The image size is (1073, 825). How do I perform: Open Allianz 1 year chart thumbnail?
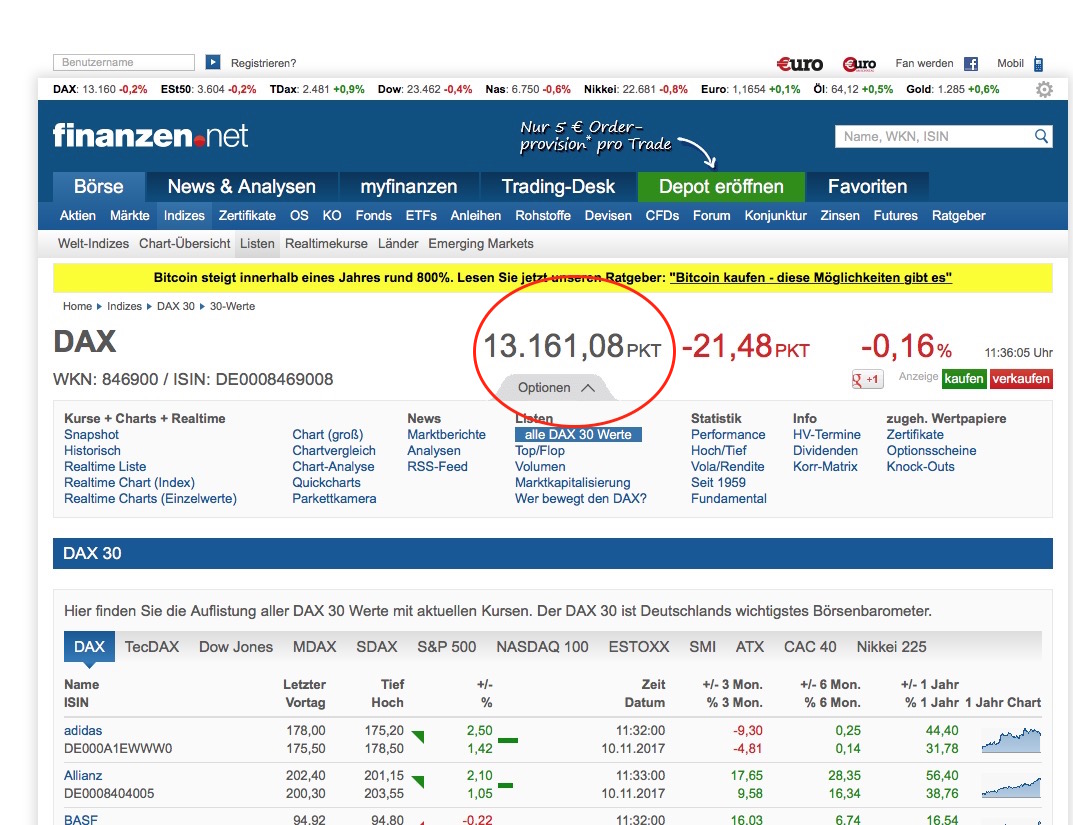[1011, 786]
